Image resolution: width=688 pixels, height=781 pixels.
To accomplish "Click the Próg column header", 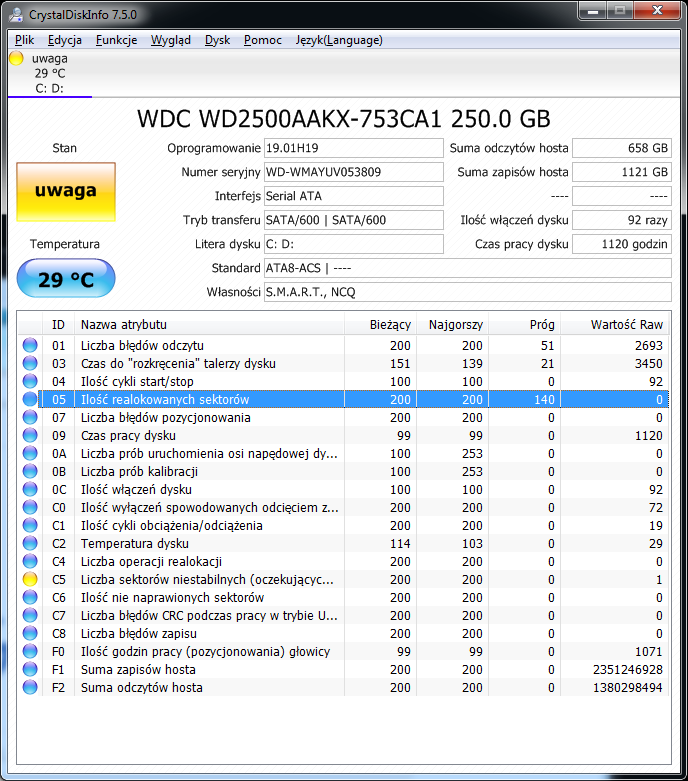I will click(525, 325).
